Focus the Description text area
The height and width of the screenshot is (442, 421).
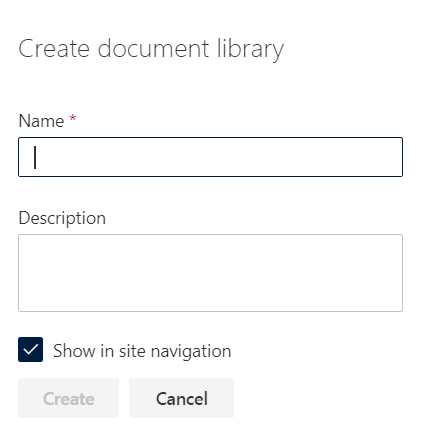point(210,273)
